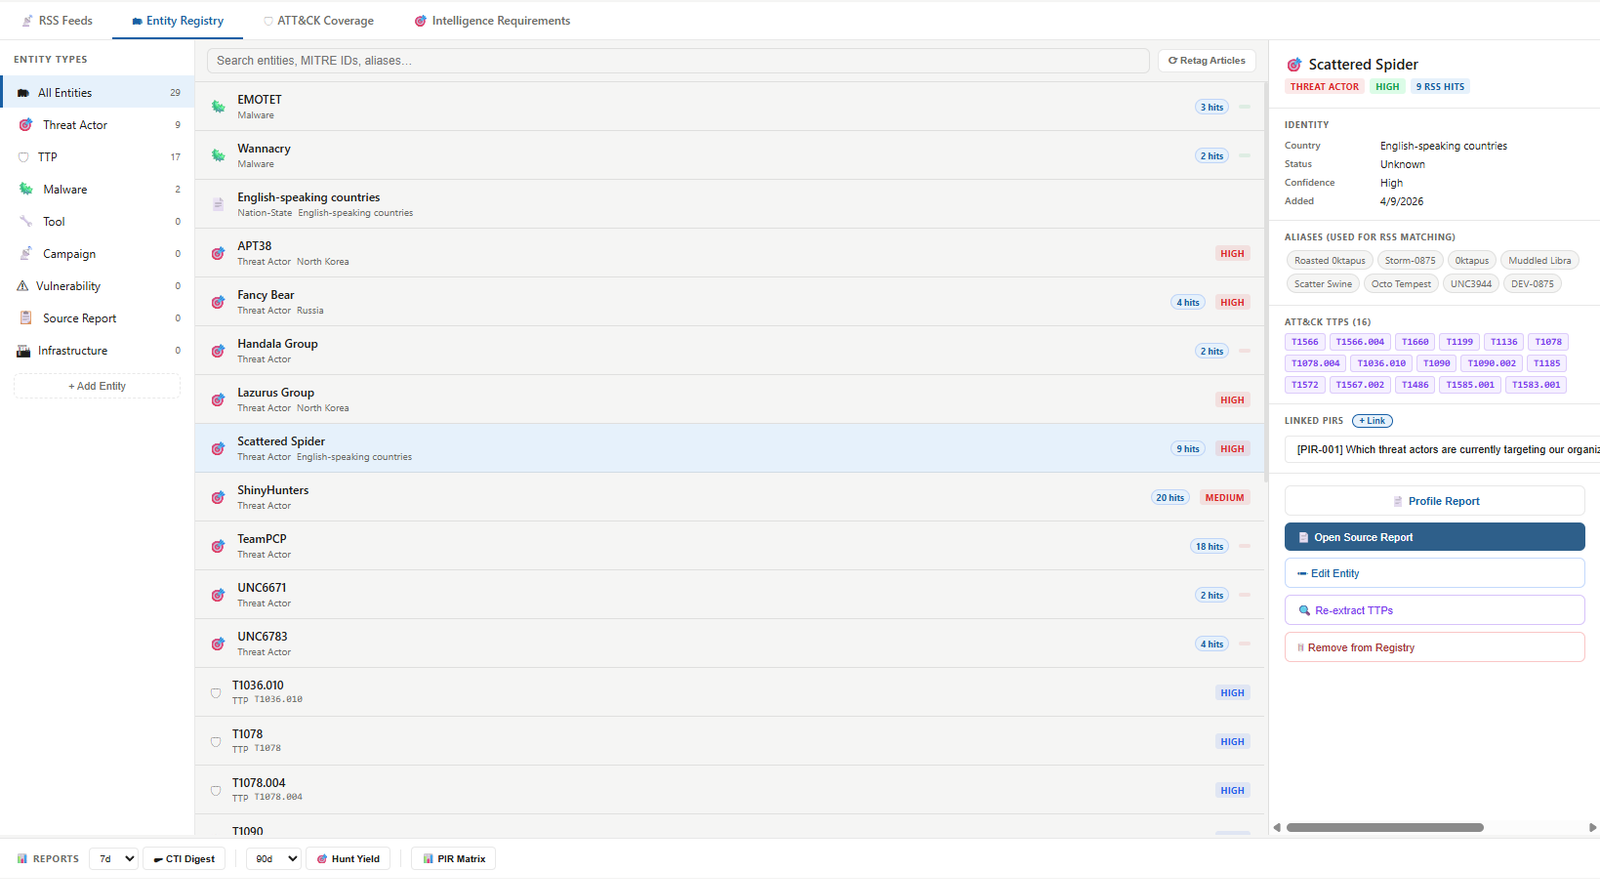The width and height of the screenshot is (1600, 879).
Task: Open the 90d hunt range dropdown
Action: pyautogui.click(x=274, y=859)
